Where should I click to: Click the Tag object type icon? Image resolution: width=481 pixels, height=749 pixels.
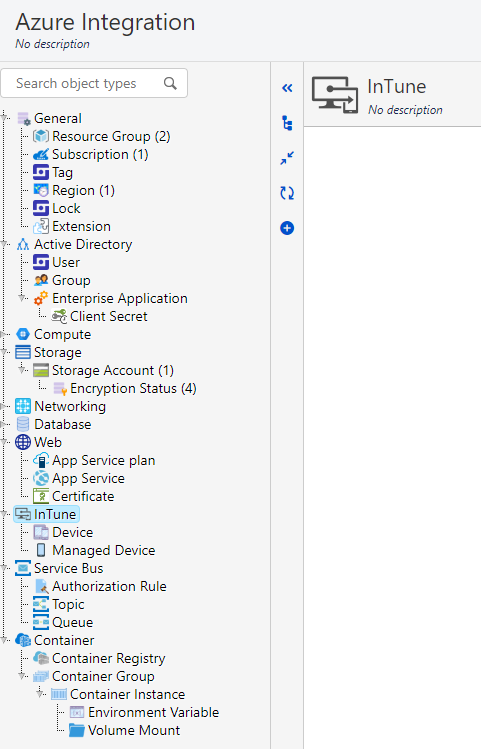pos(41,172)
